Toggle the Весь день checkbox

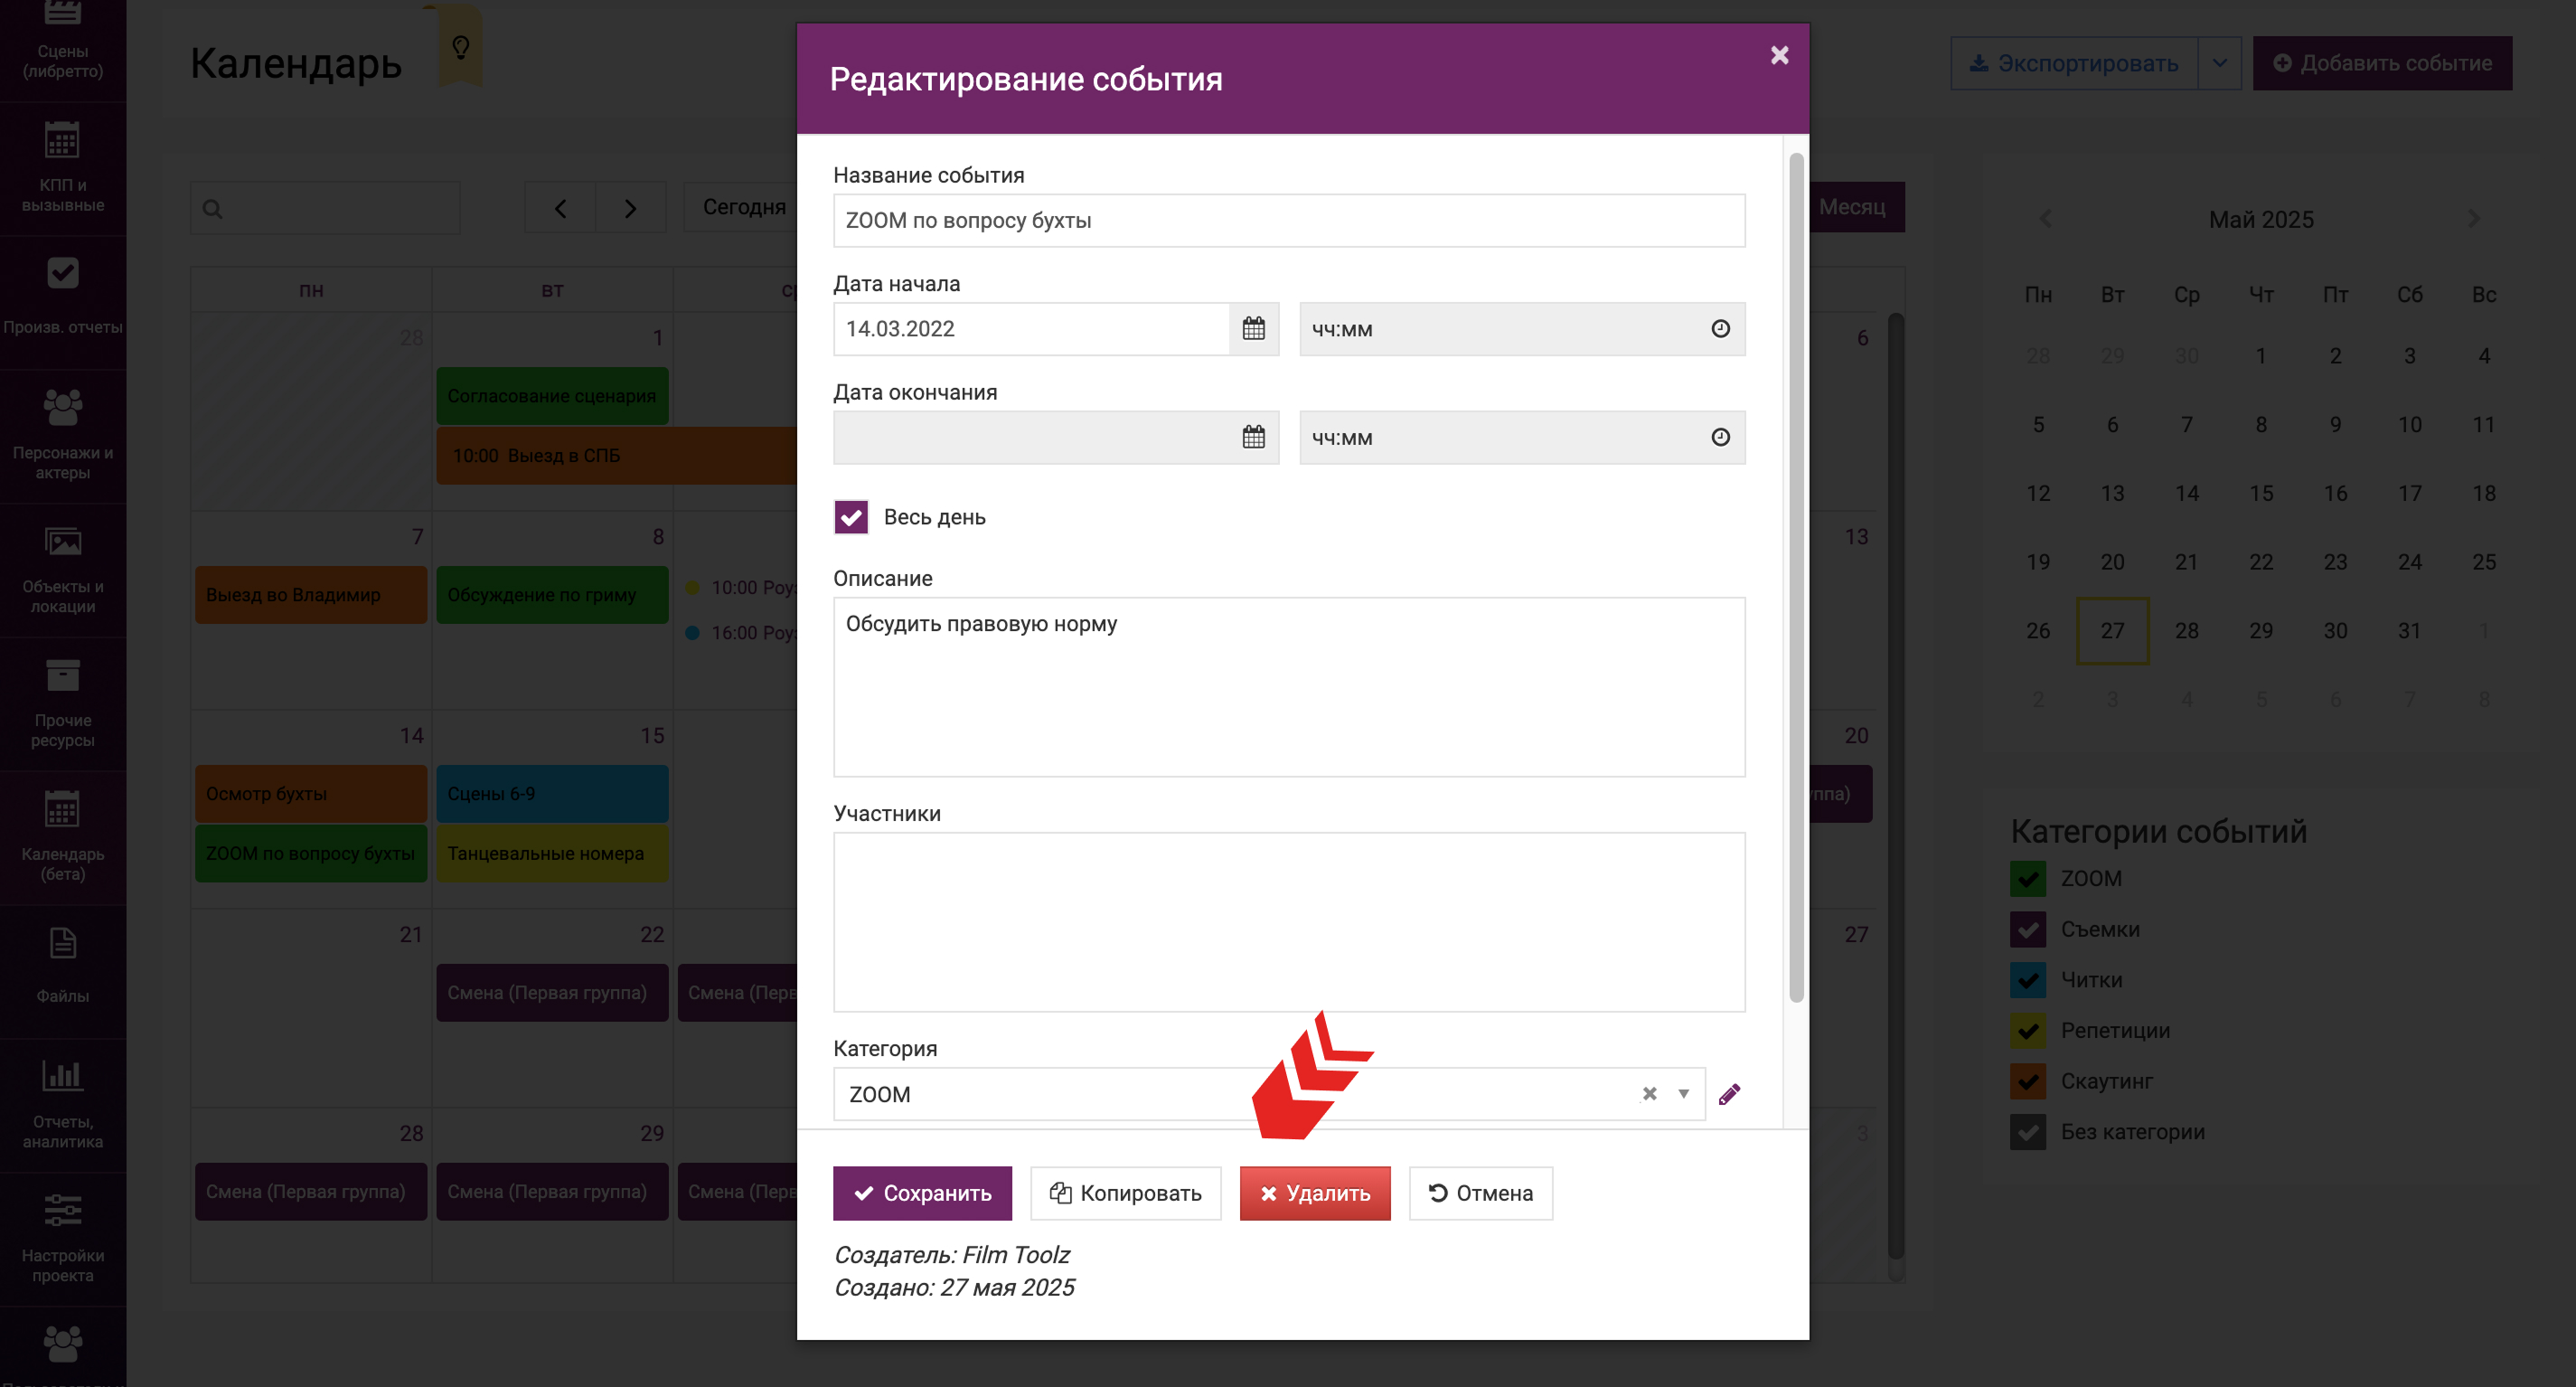(x=851, y=517)
